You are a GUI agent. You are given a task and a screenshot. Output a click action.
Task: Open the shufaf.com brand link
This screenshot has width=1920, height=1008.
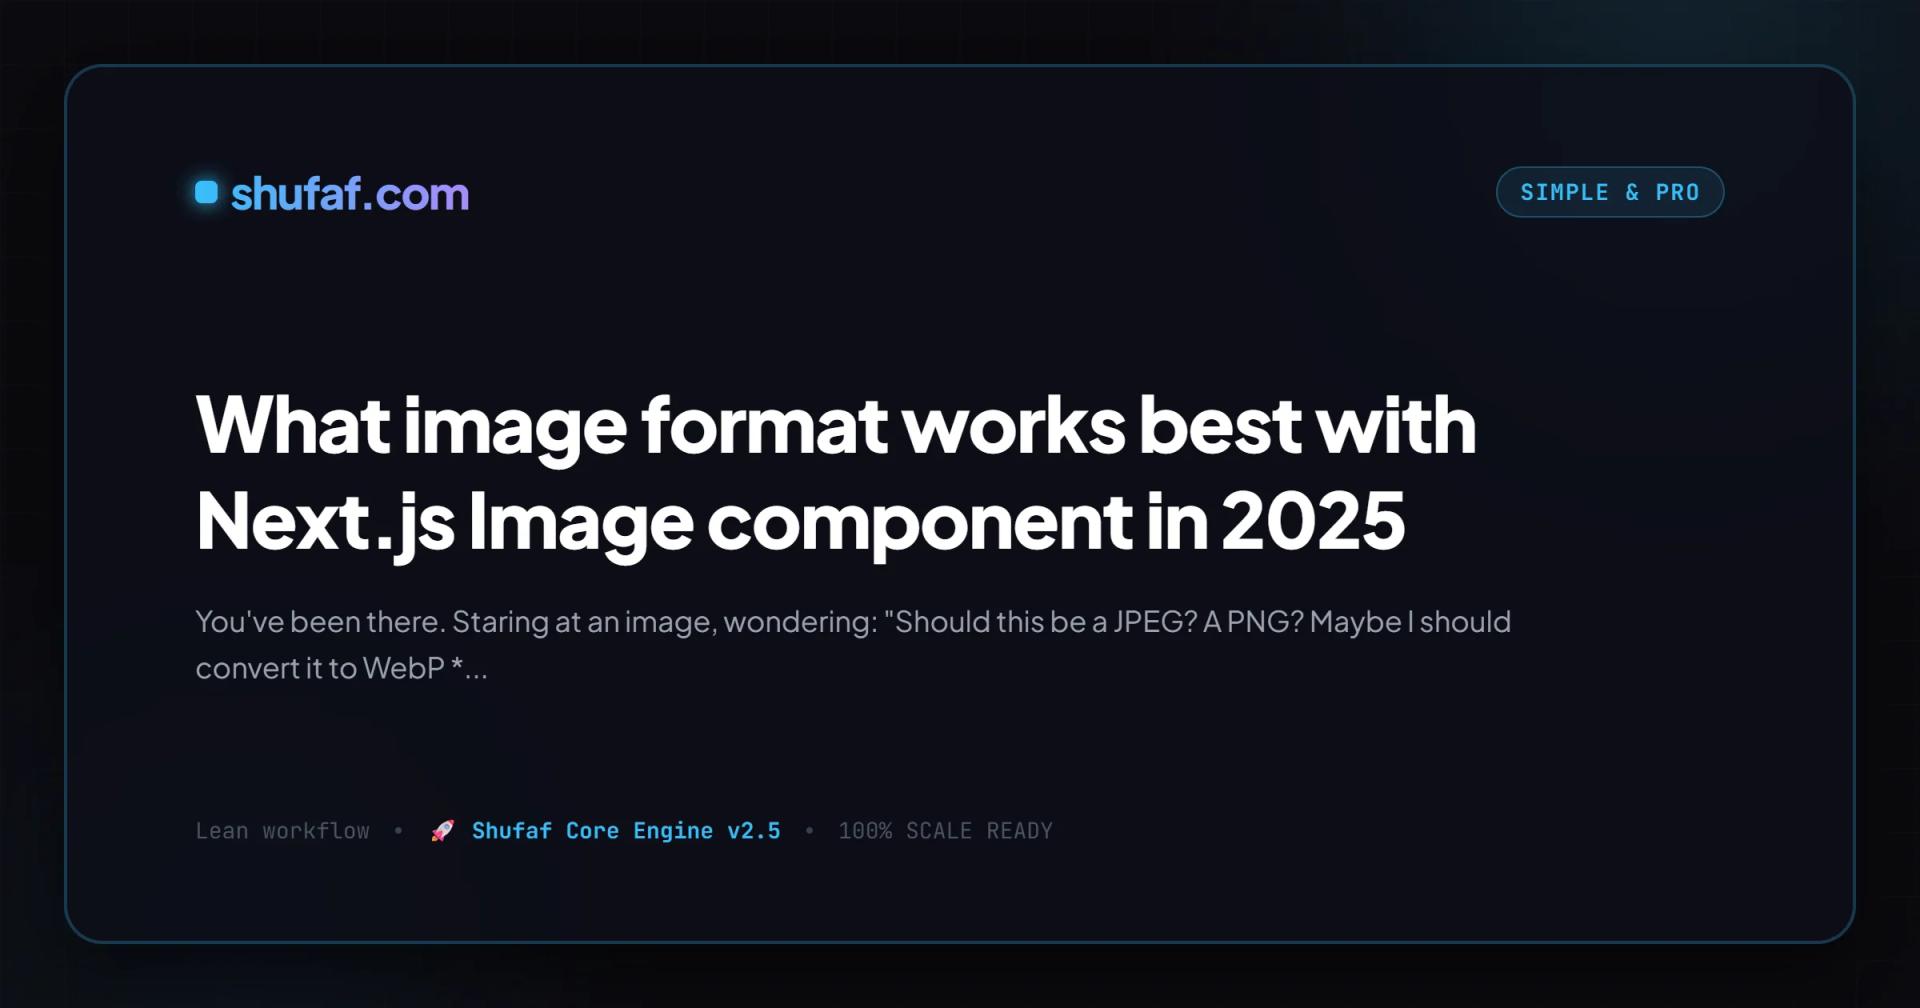(349, 194)
